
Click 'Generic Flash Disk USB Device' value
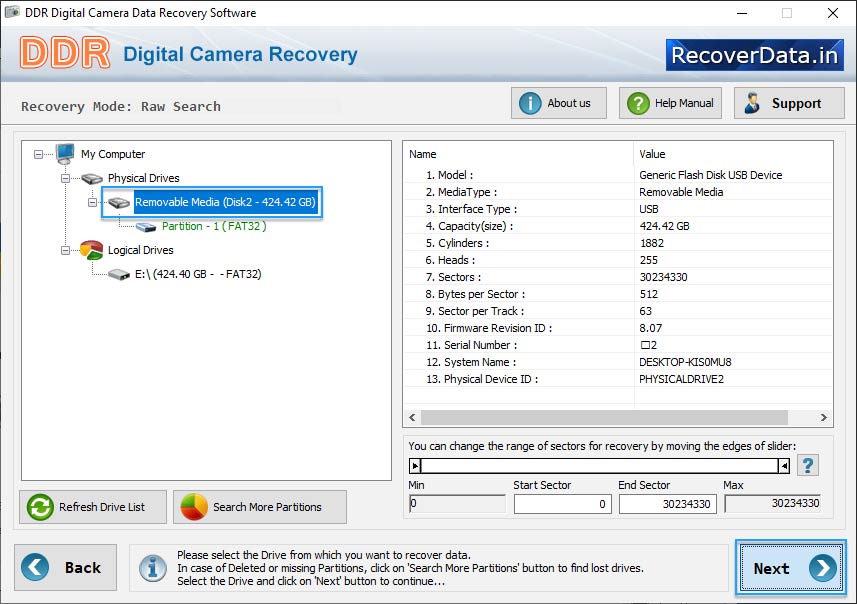pos(711,175)
